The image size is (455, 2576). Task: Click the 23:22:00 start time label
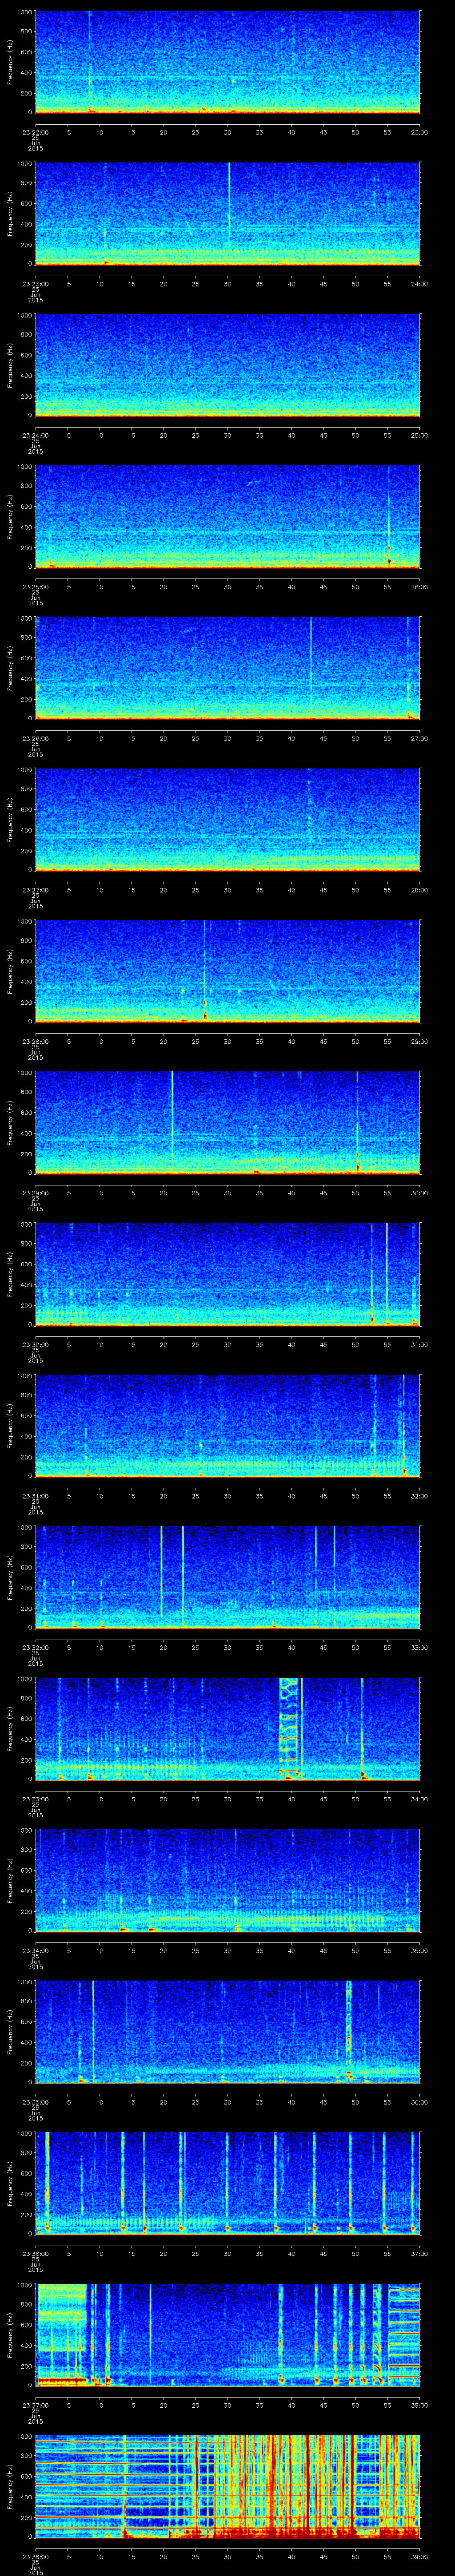[x=35, y=131]
